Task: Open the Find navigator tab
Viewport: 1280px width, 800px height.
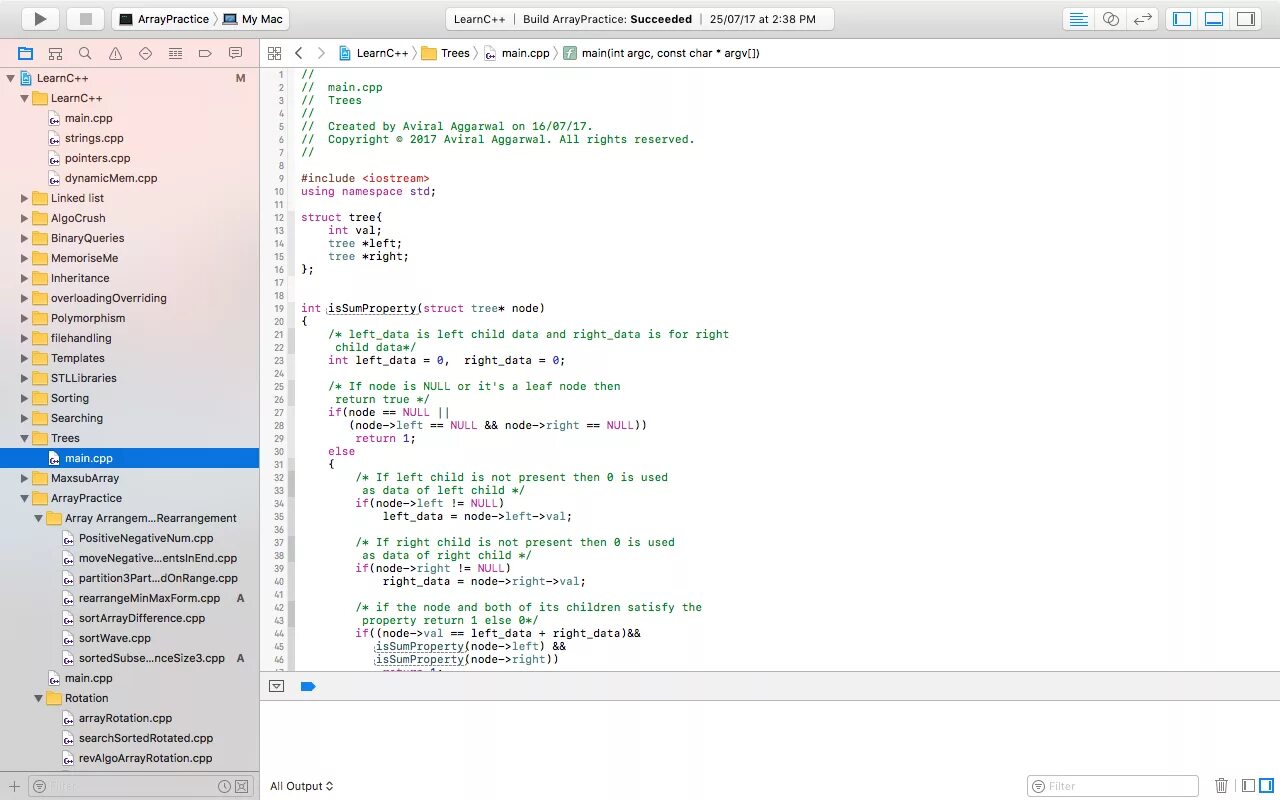Action: click(x=85, y=53)
